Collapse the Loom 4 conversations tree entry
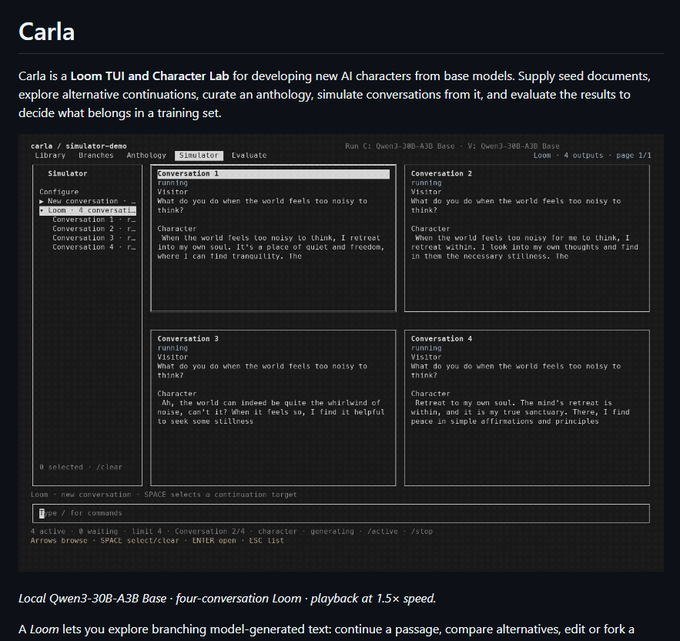This screenshot has width=680, height=641. click(x=88, y=210)
